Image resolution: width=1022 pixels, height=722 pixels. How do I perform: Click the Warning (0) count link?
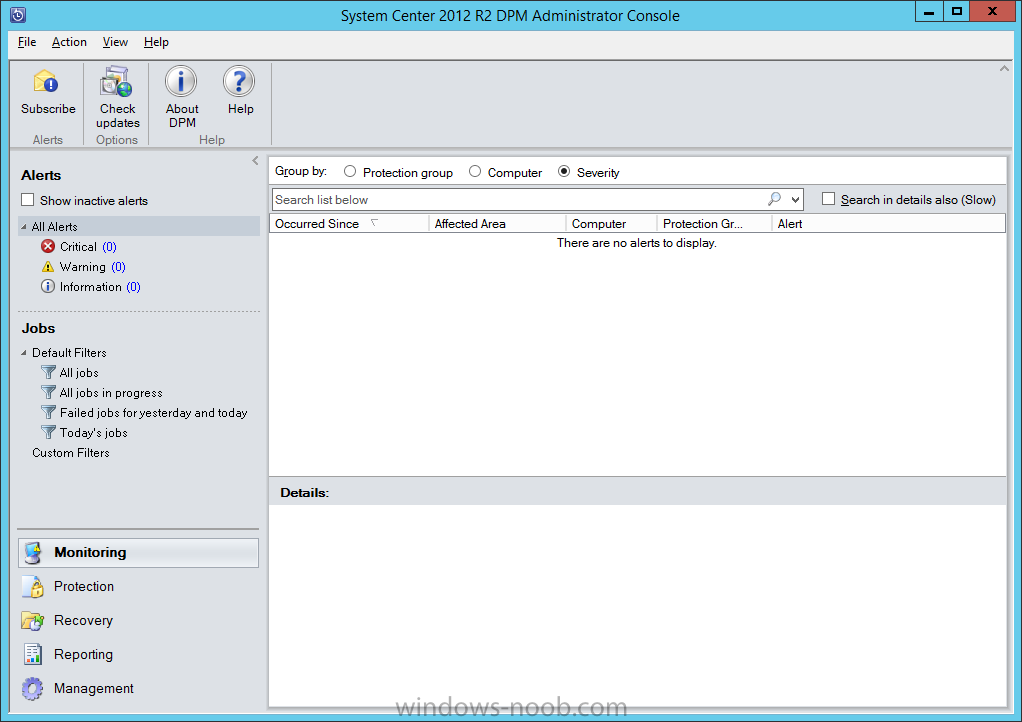pyautogui.click(x=118, y=267)
